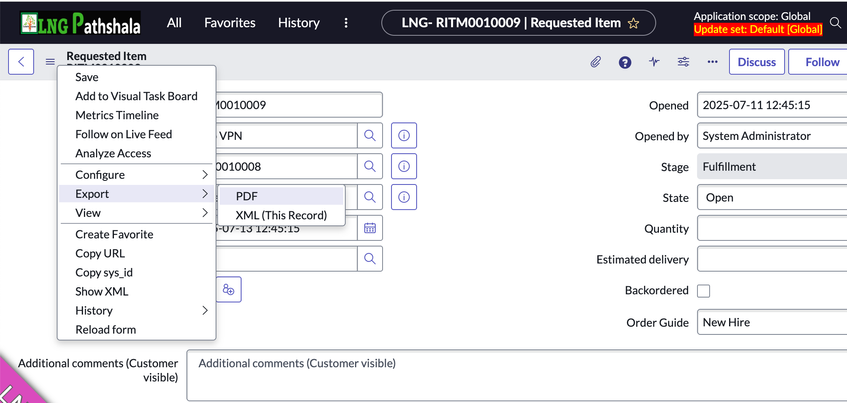This screenshot has height=403, width=847.
Task: Click the lookup magnifier beside VPN field
Action: point(369,136)
